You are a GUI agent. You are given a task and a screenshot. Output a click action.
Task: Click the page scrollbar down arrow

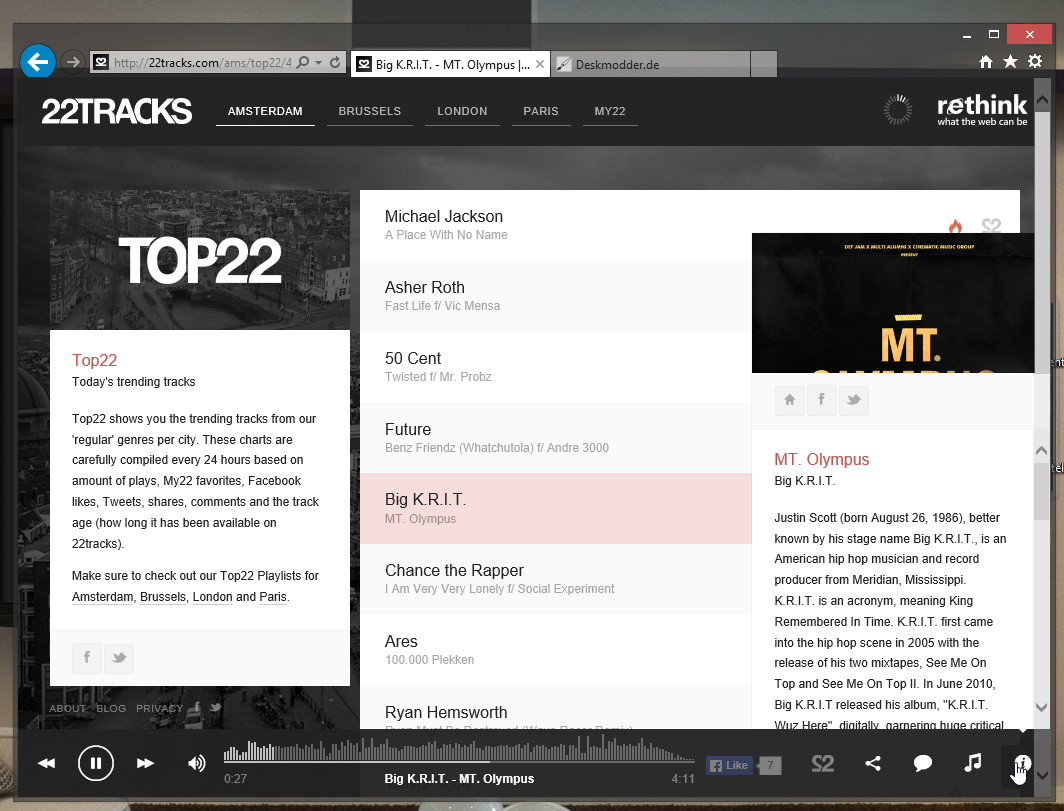coord(1042,776)
